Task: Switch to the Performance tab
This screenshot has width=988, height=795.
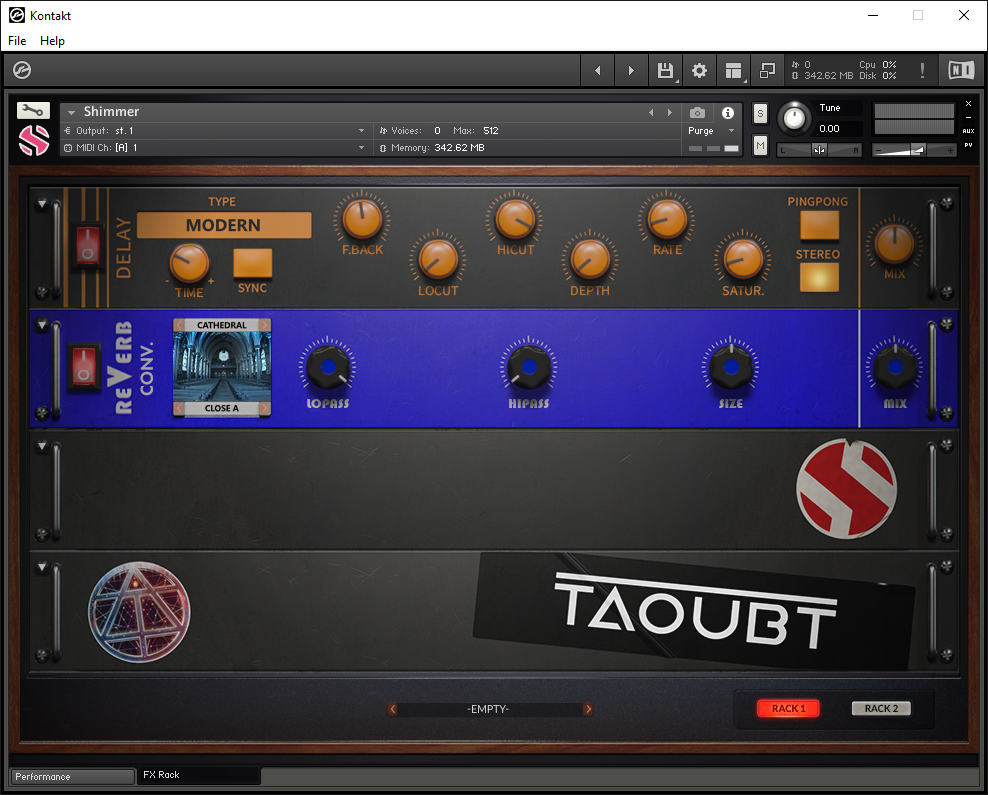Action: [72, 776]
